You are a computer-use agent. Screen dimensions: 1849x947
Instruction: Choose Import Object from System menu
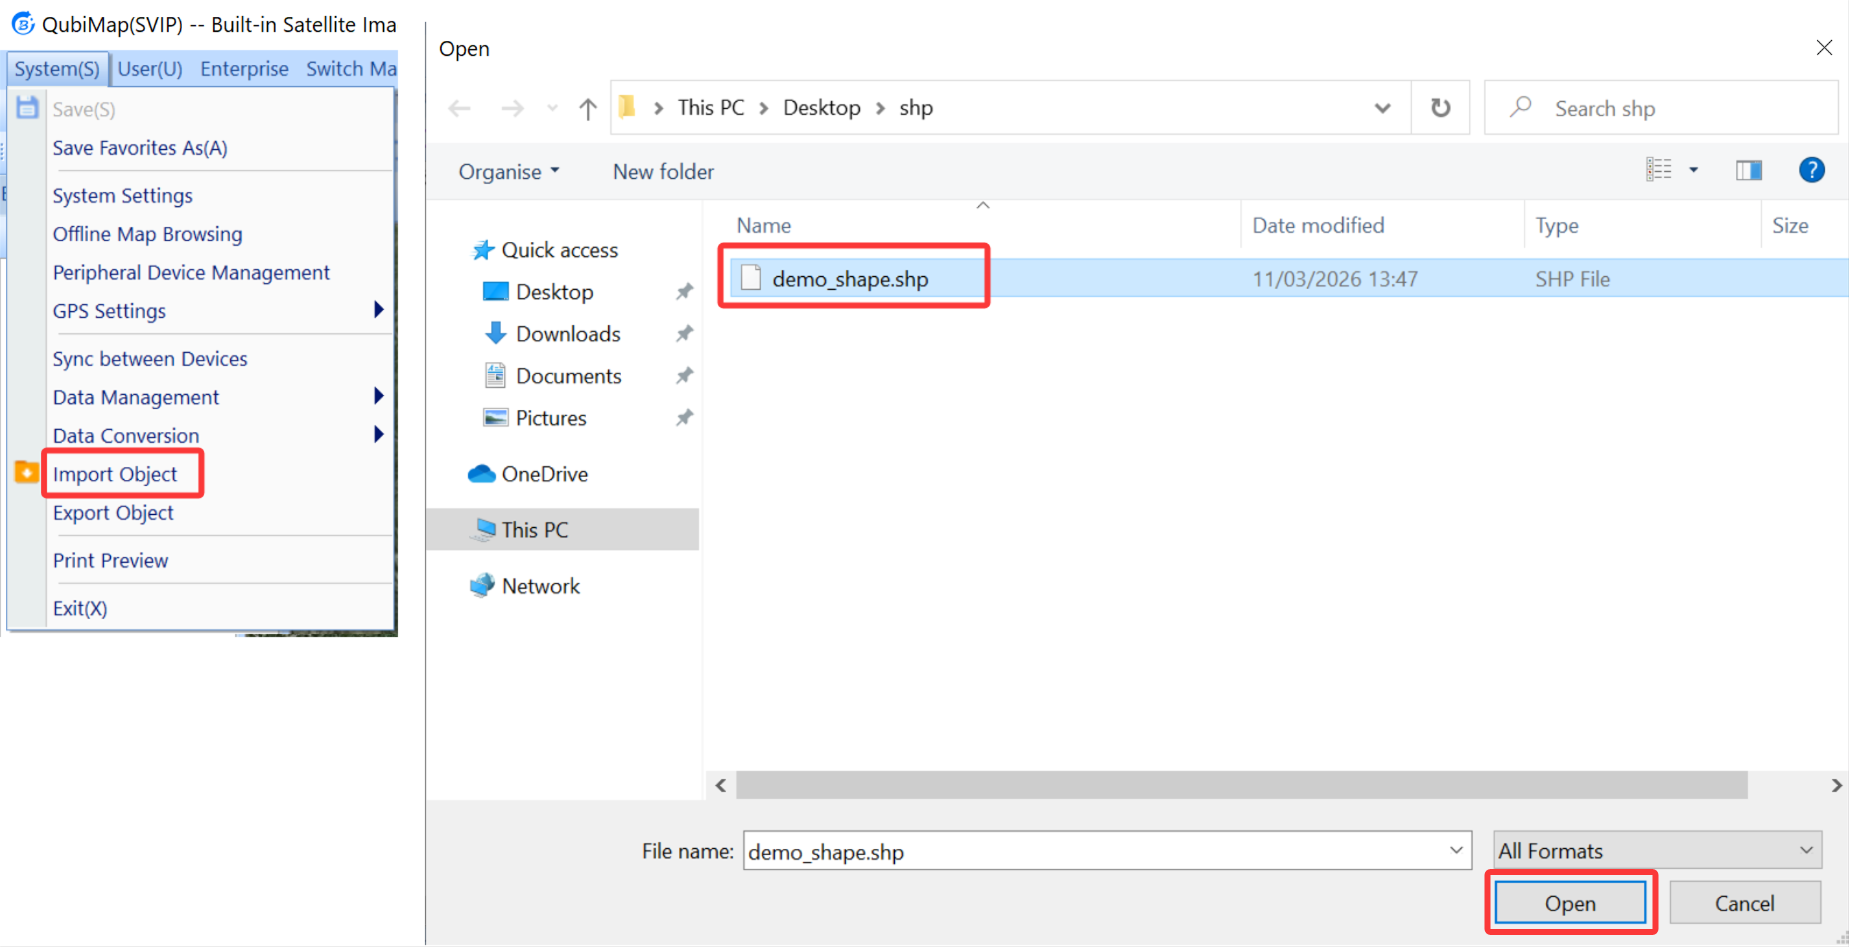pos(115,474)
